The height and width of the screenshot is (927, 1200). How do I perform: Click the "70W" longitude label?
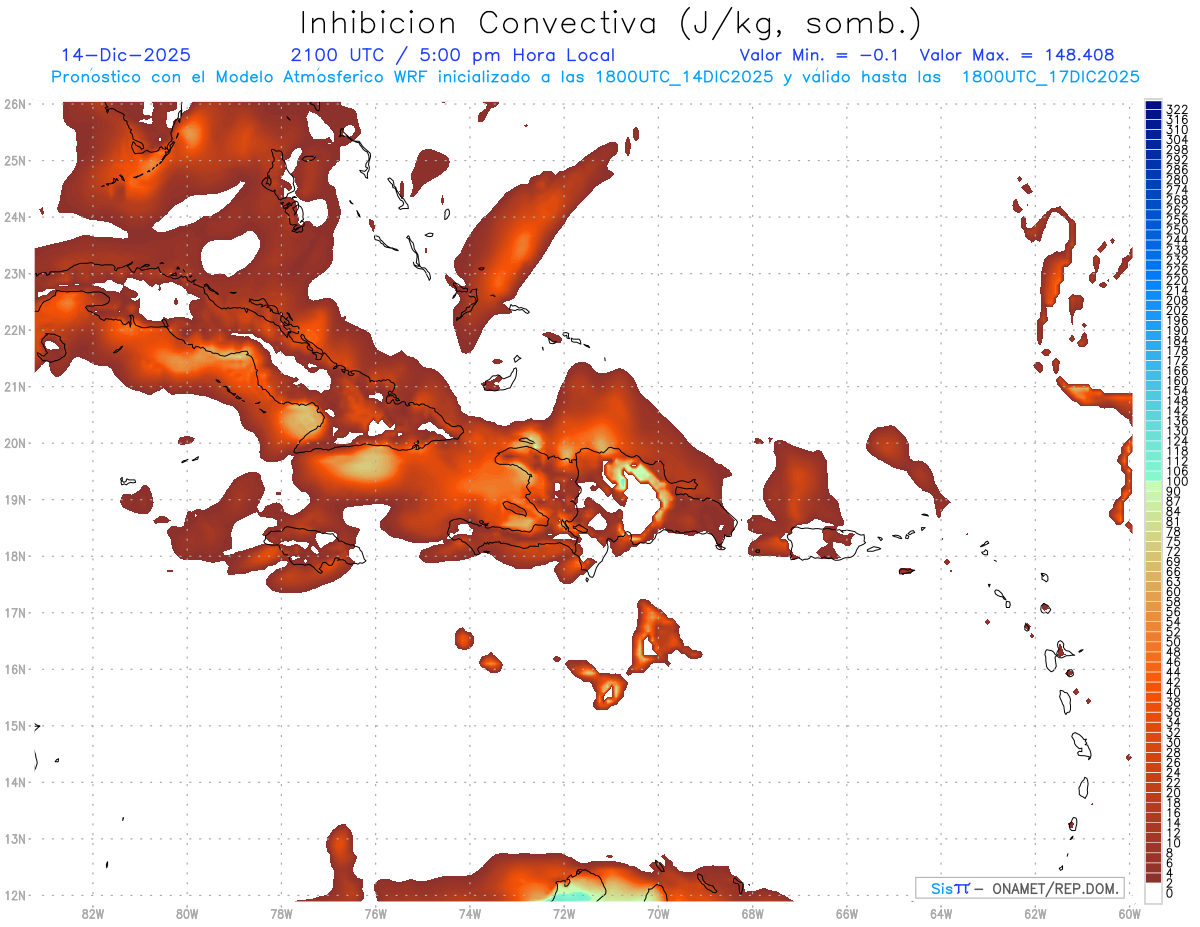(x=658, y=914)
